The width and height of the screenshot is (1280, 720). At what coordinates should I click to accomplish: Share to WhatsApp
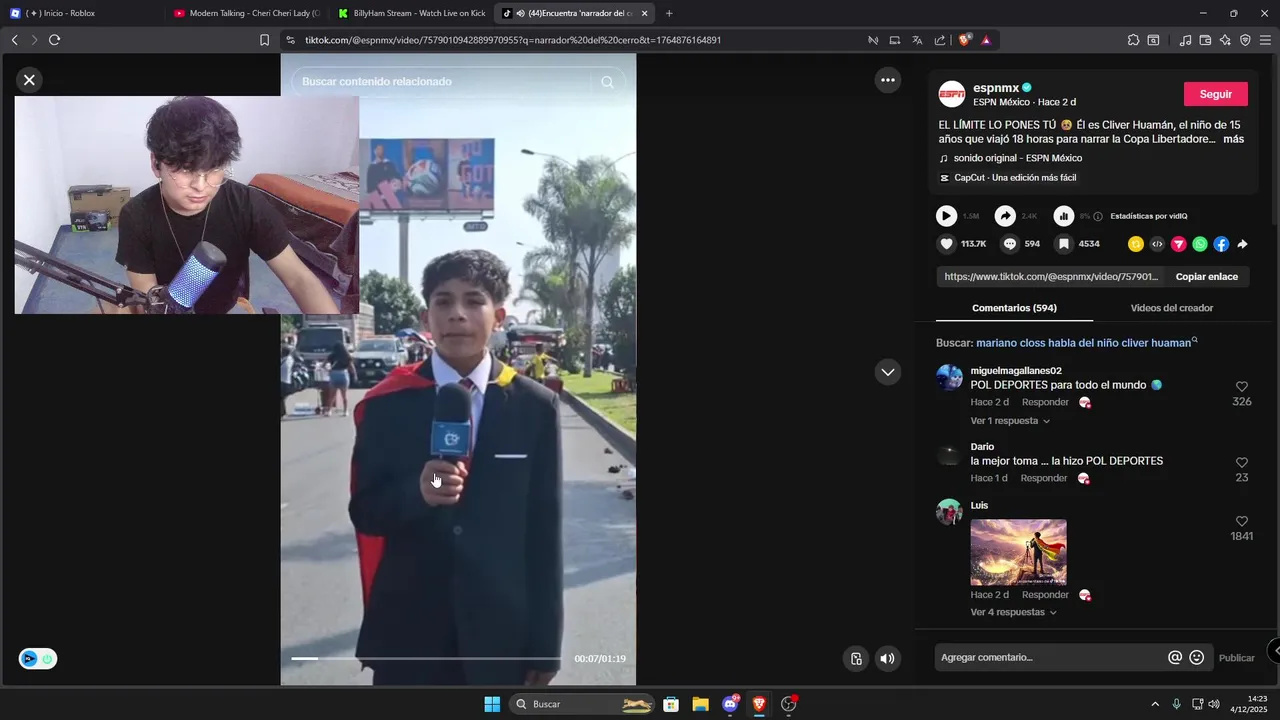pos(1200,244)
